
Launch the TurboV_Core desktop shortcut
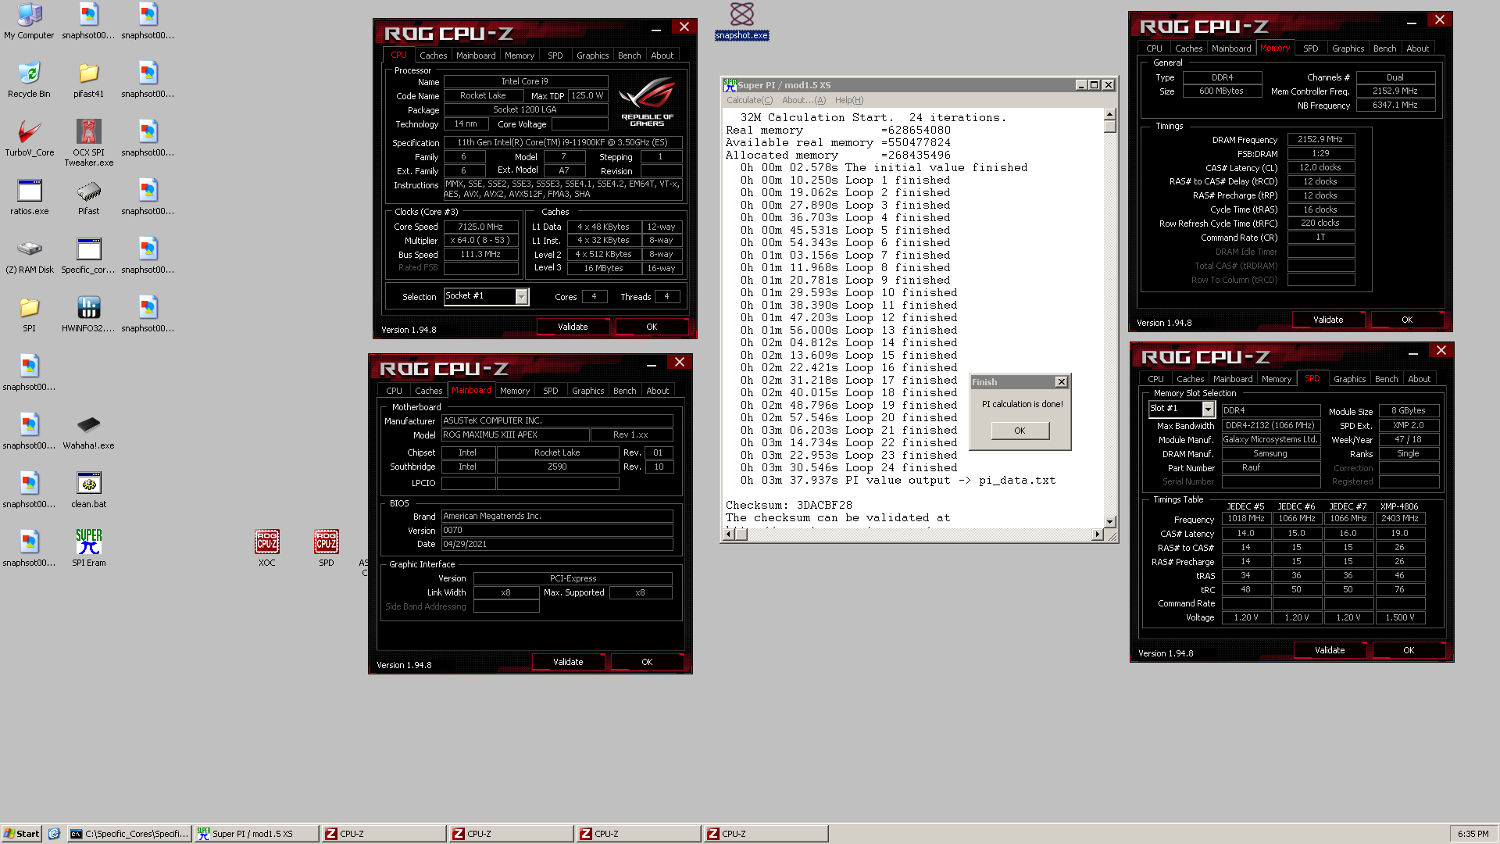point(29,138)
